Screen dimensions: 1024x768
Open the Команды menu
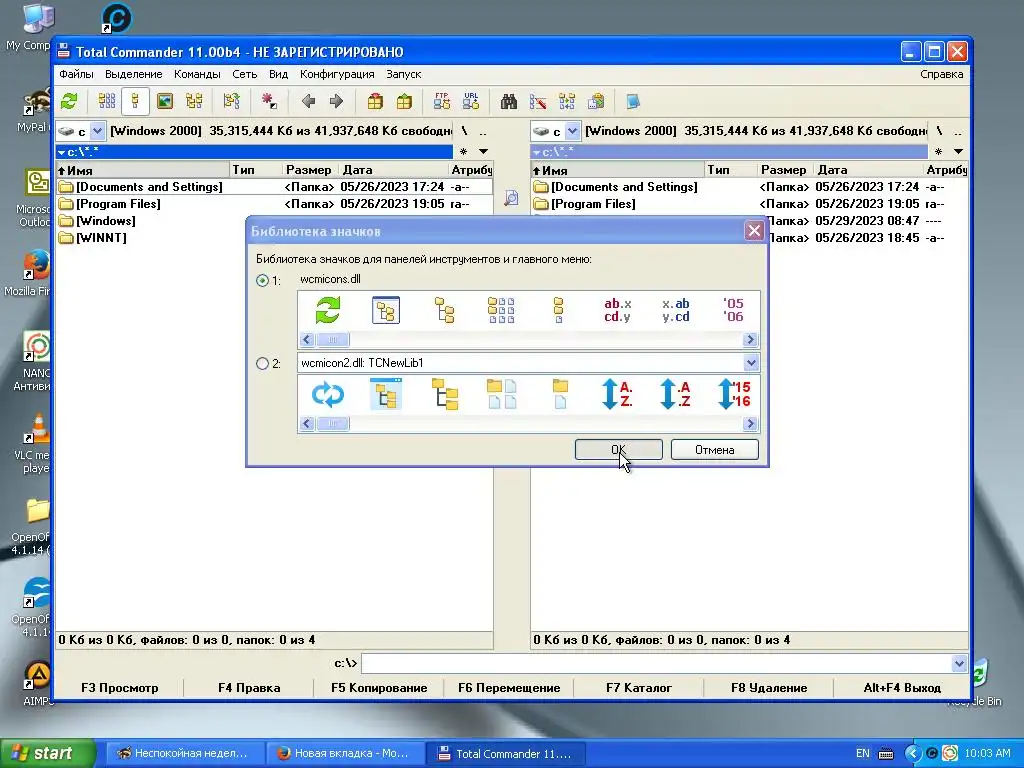click(197, 74)
